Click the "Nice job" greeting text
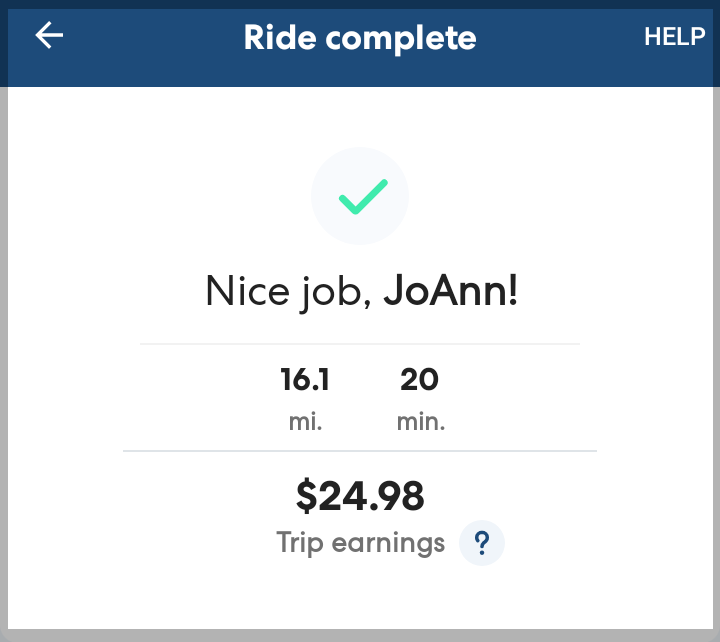 [289, 291]
